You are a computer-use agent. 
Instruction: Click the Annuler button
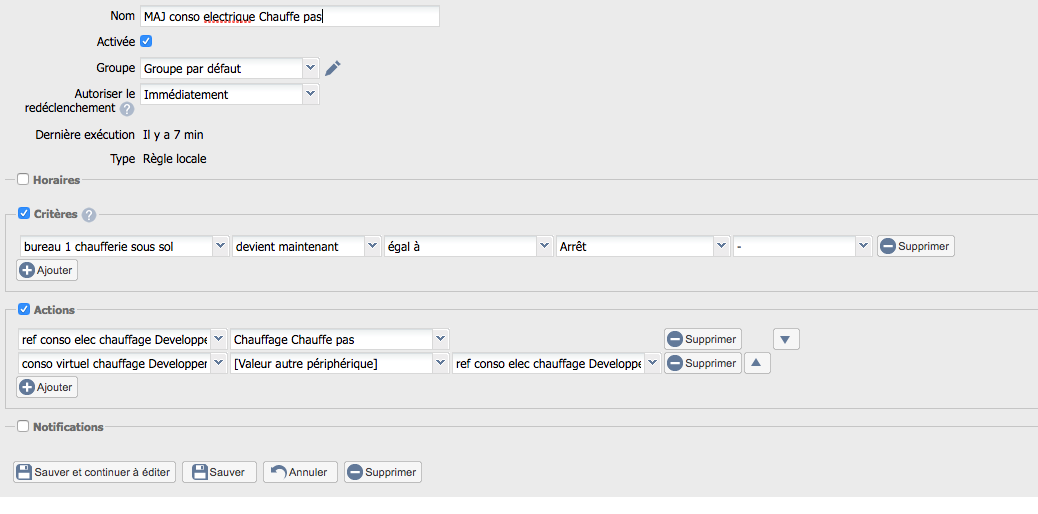tap(300, 472)
